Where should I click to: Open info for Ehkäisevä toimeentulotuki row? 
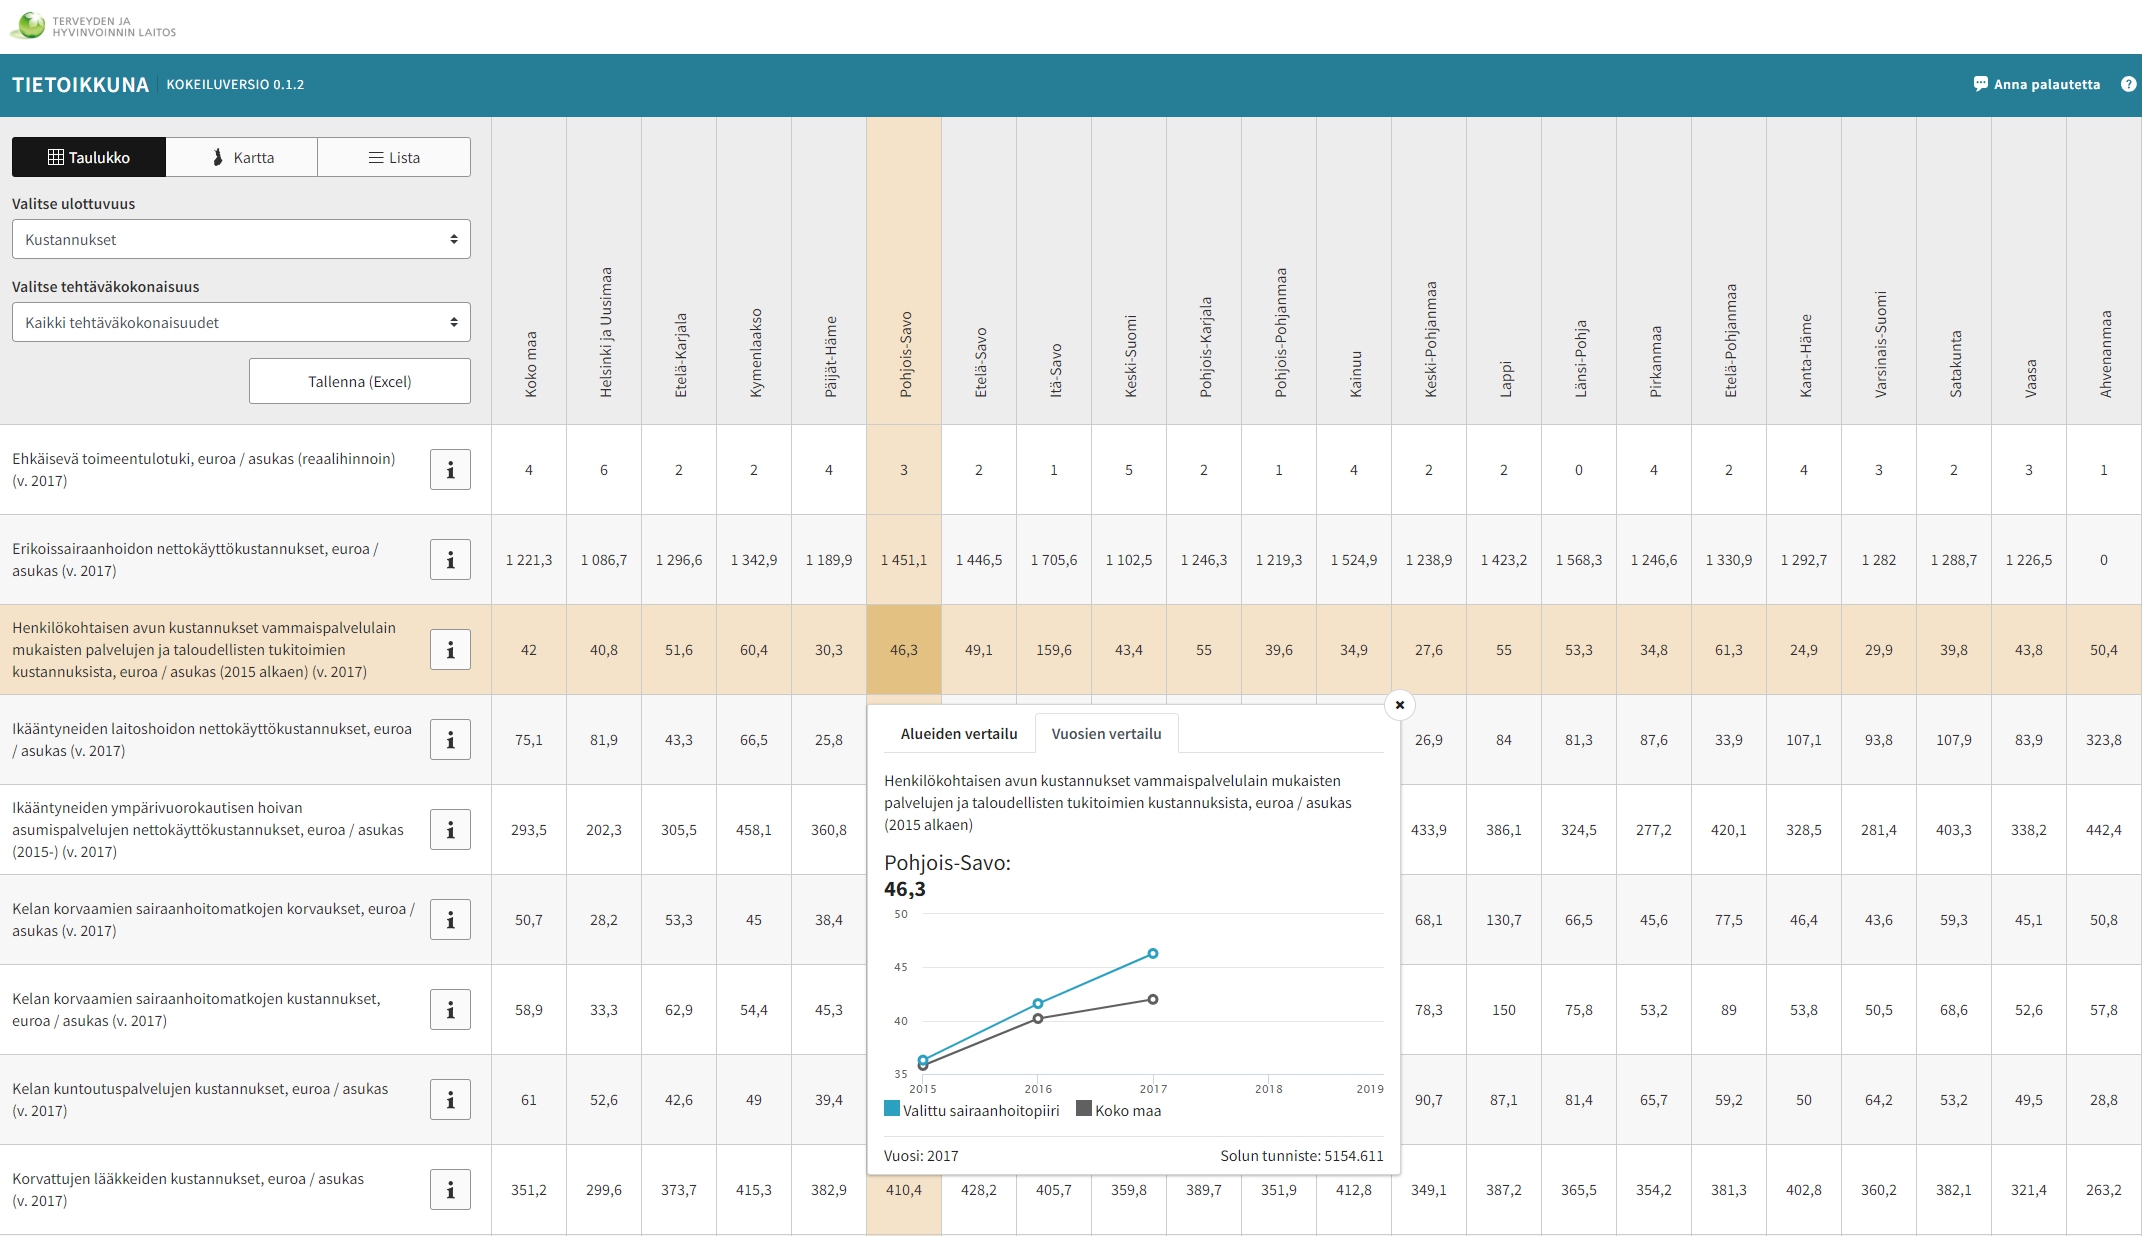pos(450,470)
